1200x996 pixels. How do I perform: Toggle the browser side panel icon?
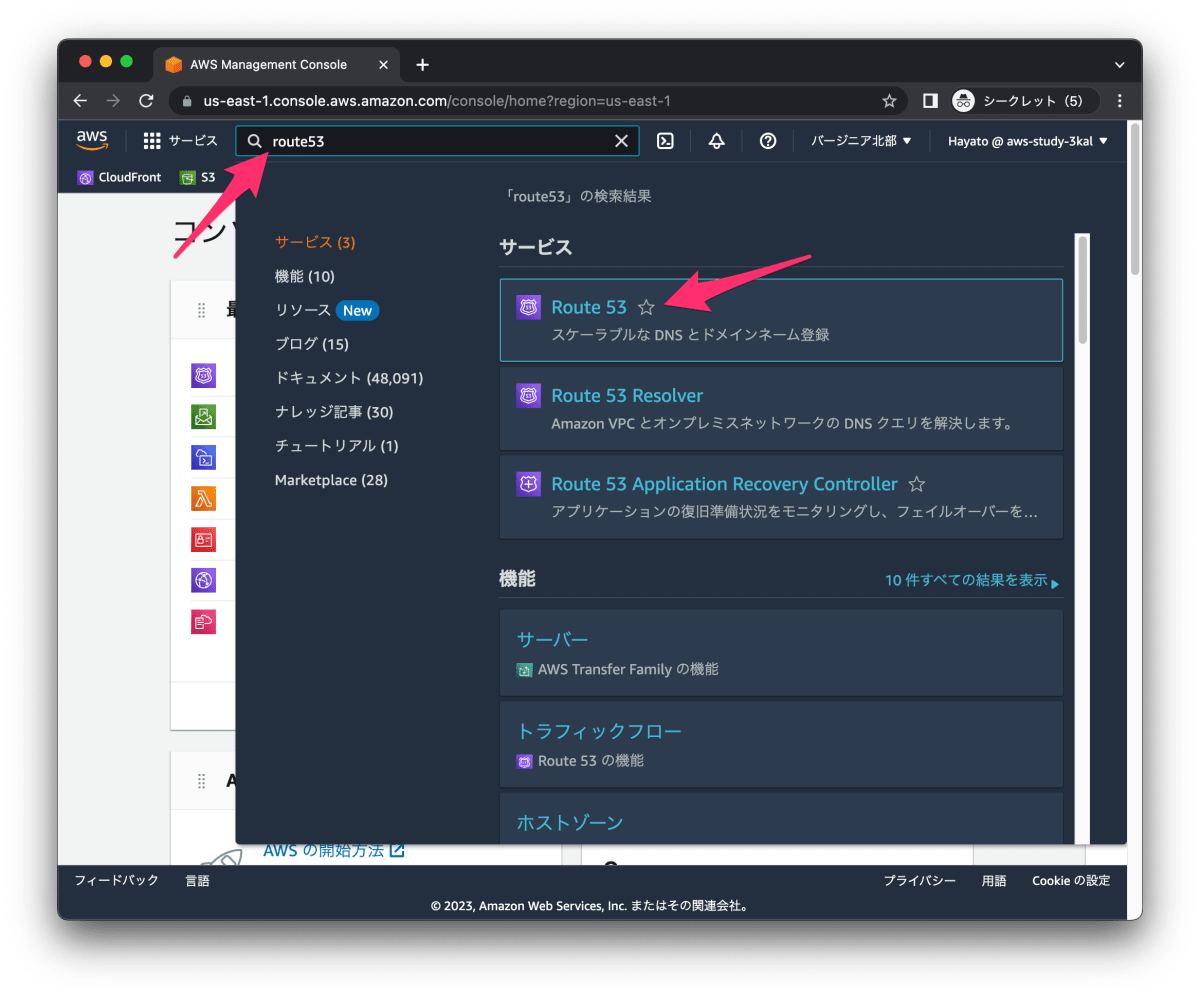[x=930, y=101]
